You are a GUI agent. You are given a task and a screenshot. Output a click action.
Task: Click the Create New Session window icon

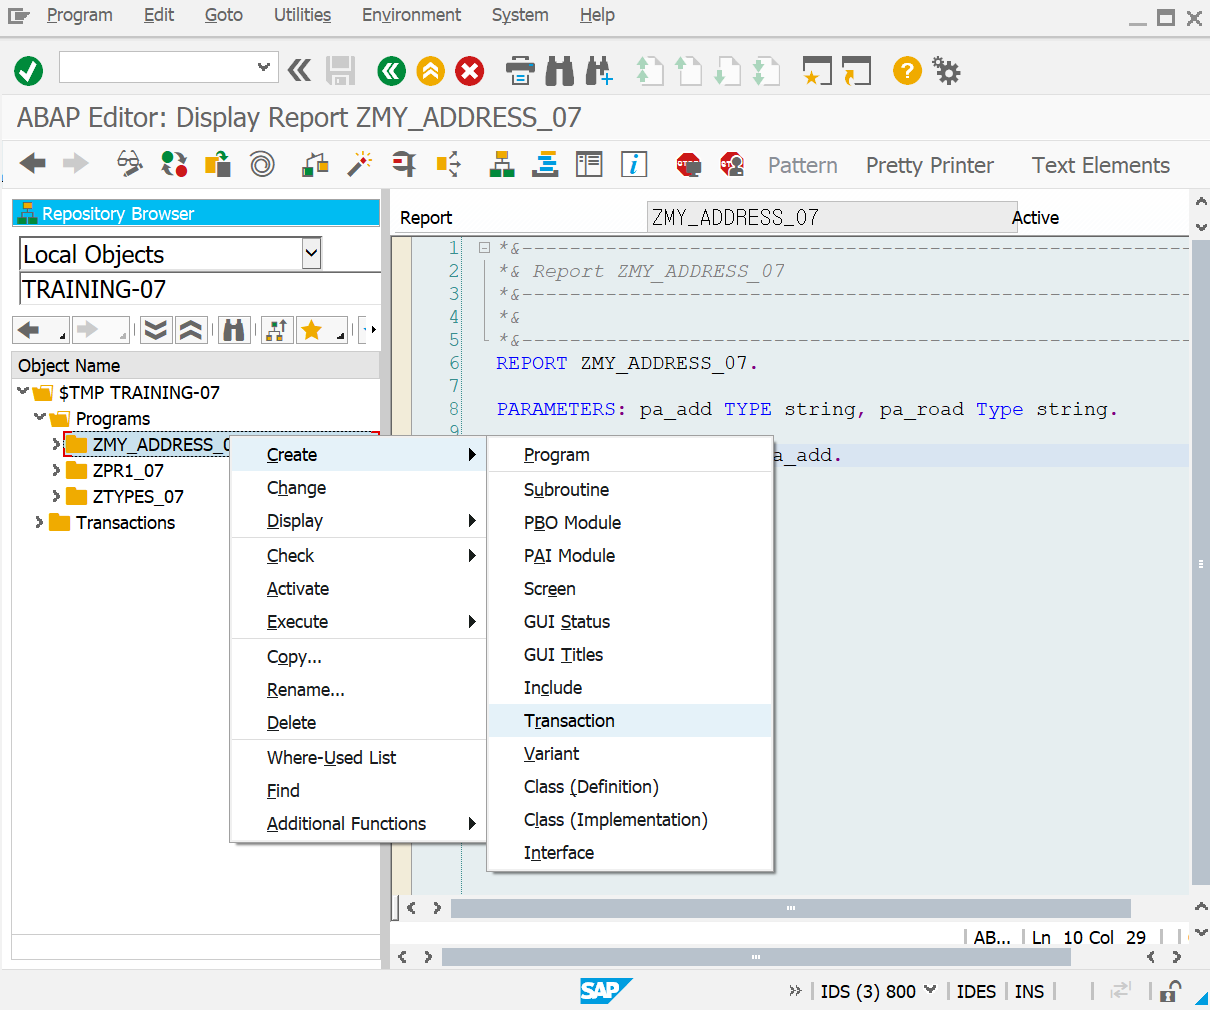tap(817, 70)
